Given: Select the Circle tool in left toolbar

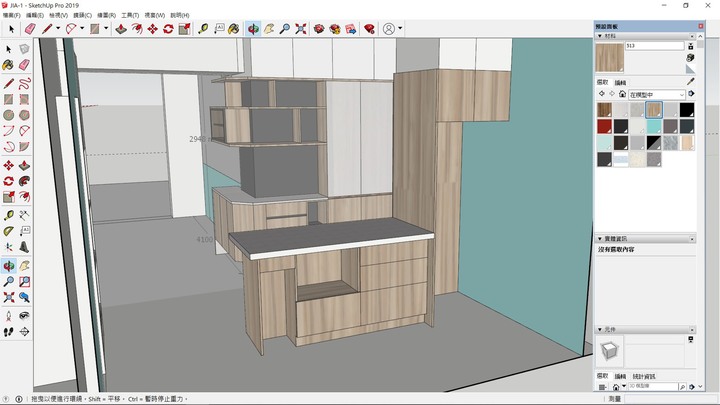Looking at the screenshot, I should tap(8, 115).
